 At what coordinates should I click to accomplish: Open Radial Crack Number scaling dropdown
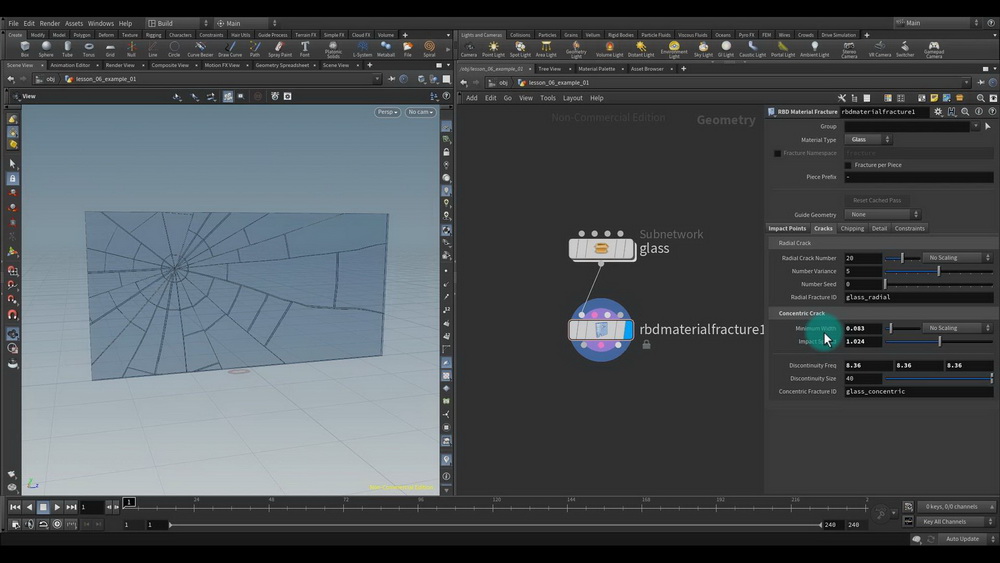[x=957, y=258]
